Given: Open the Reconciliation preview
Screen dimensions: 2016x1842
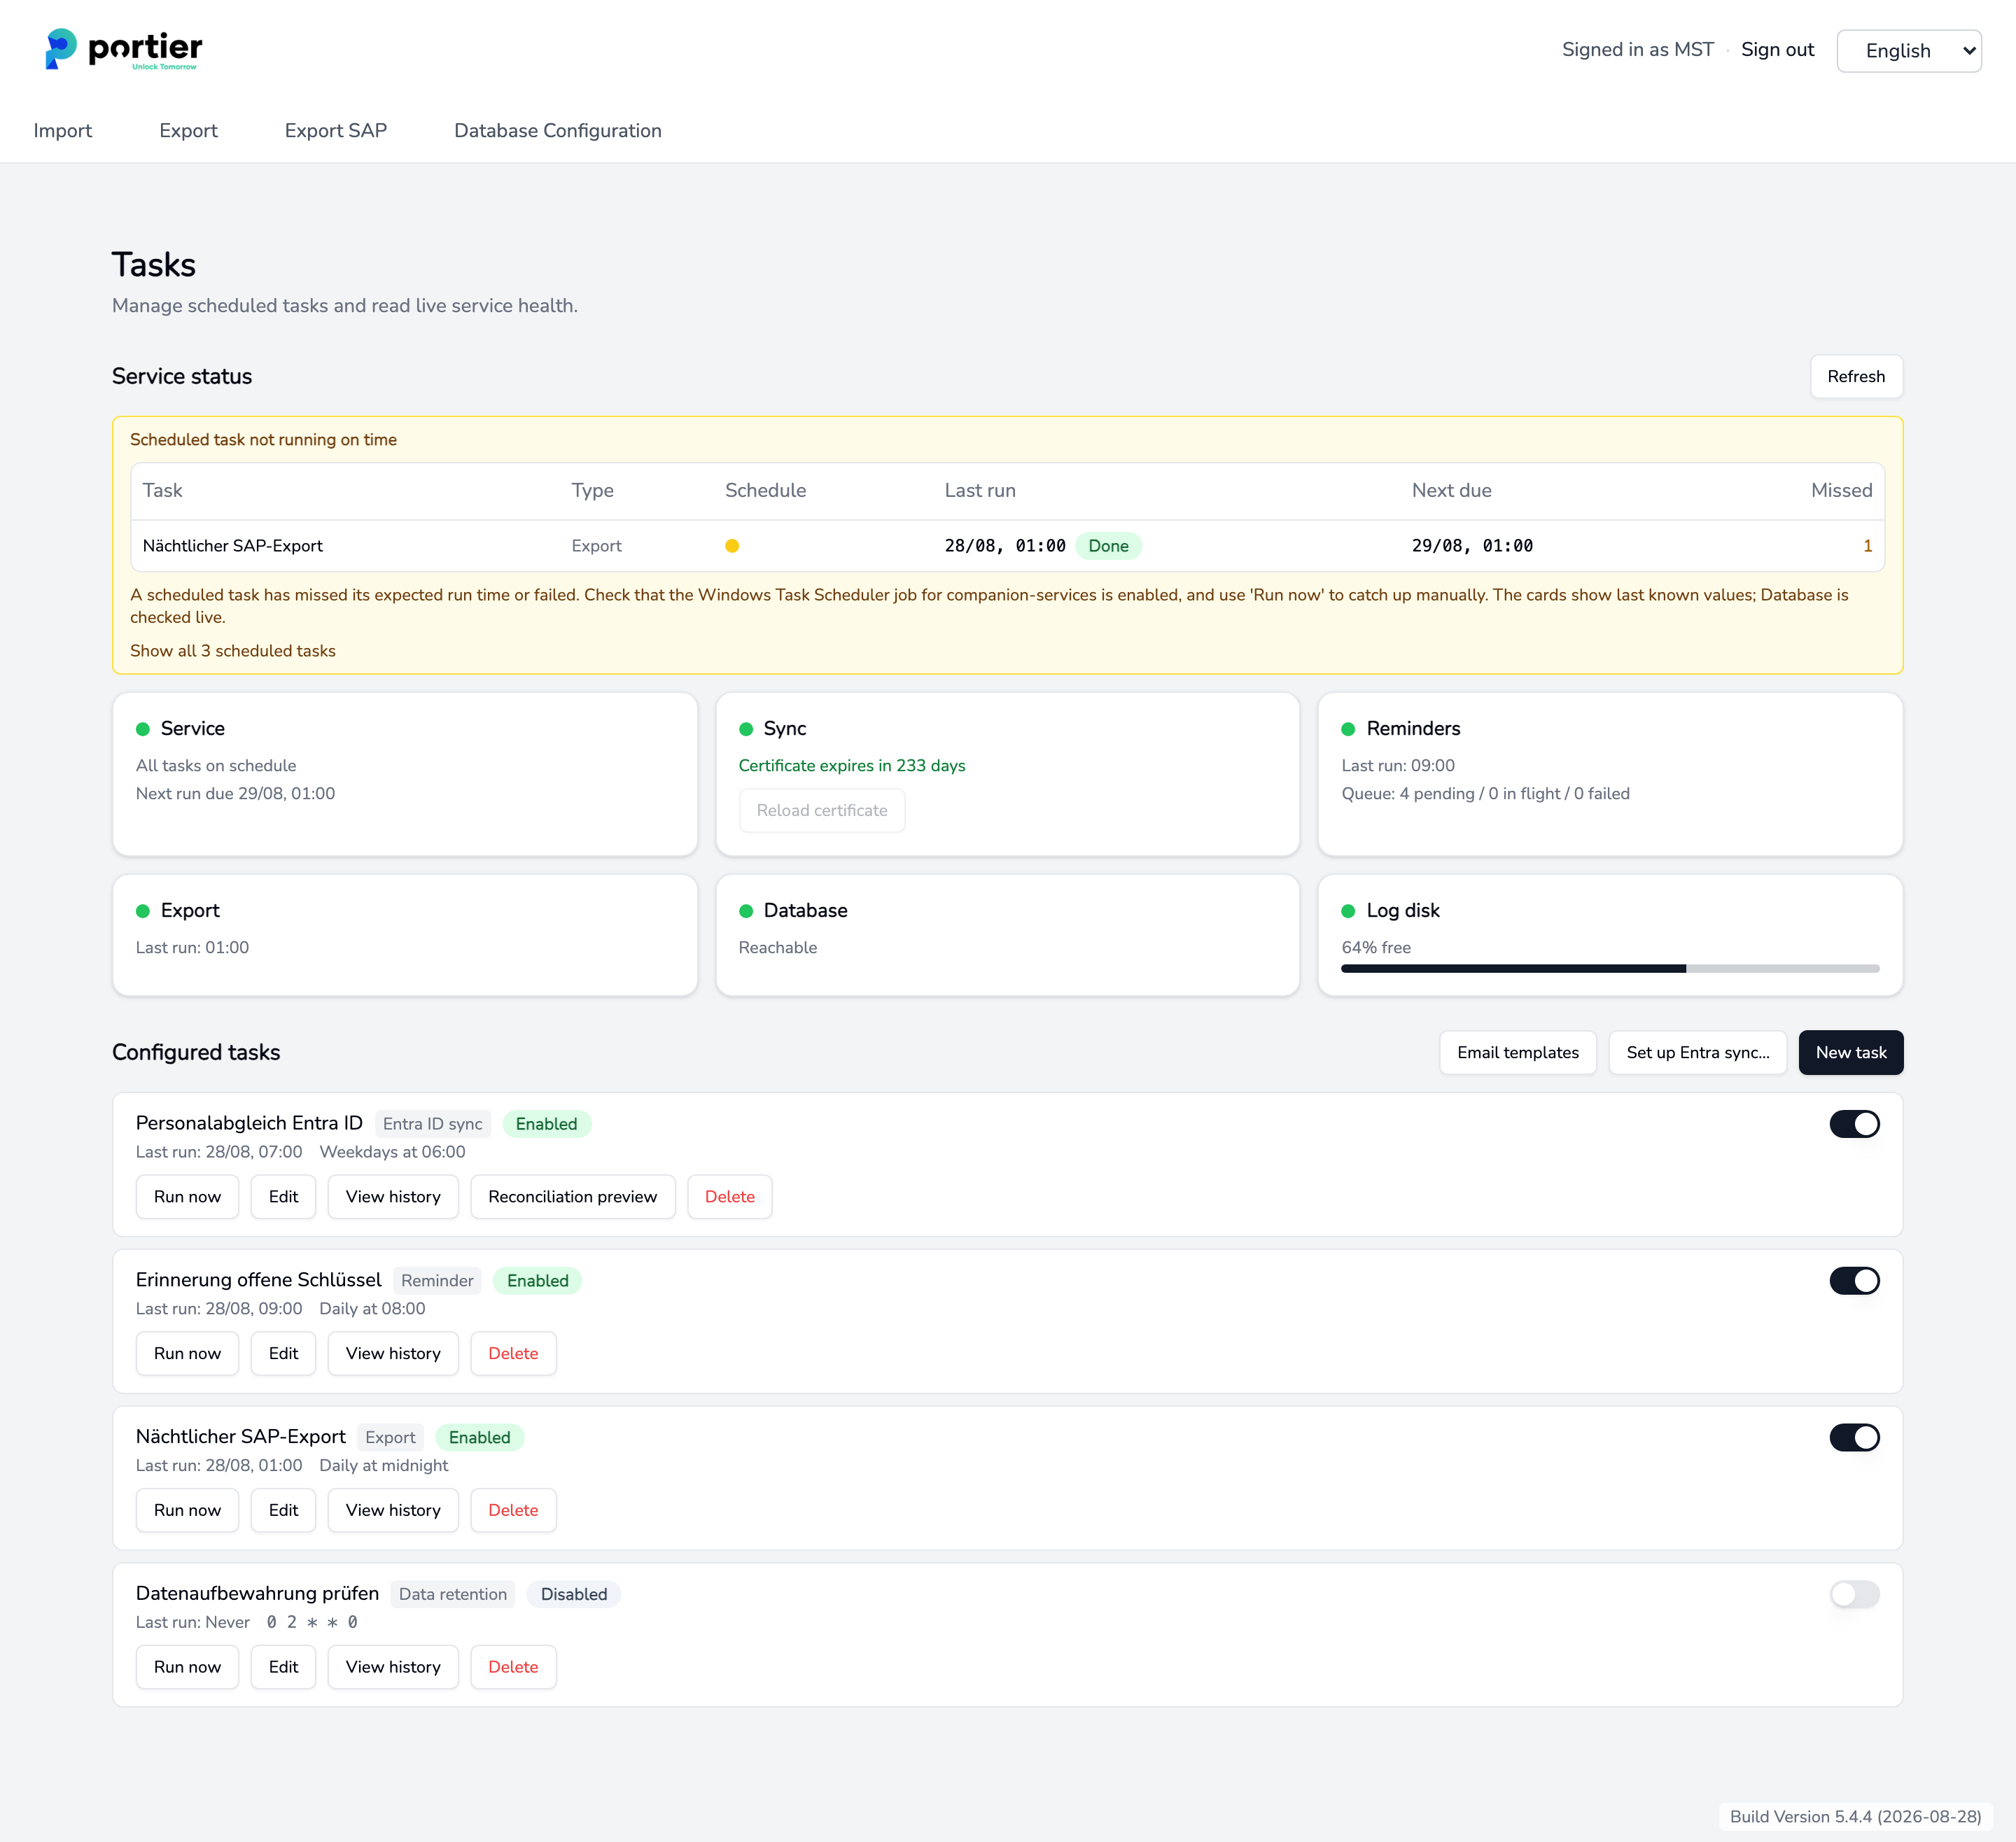Looking at the screenshot, I should tap(573, 1197).
